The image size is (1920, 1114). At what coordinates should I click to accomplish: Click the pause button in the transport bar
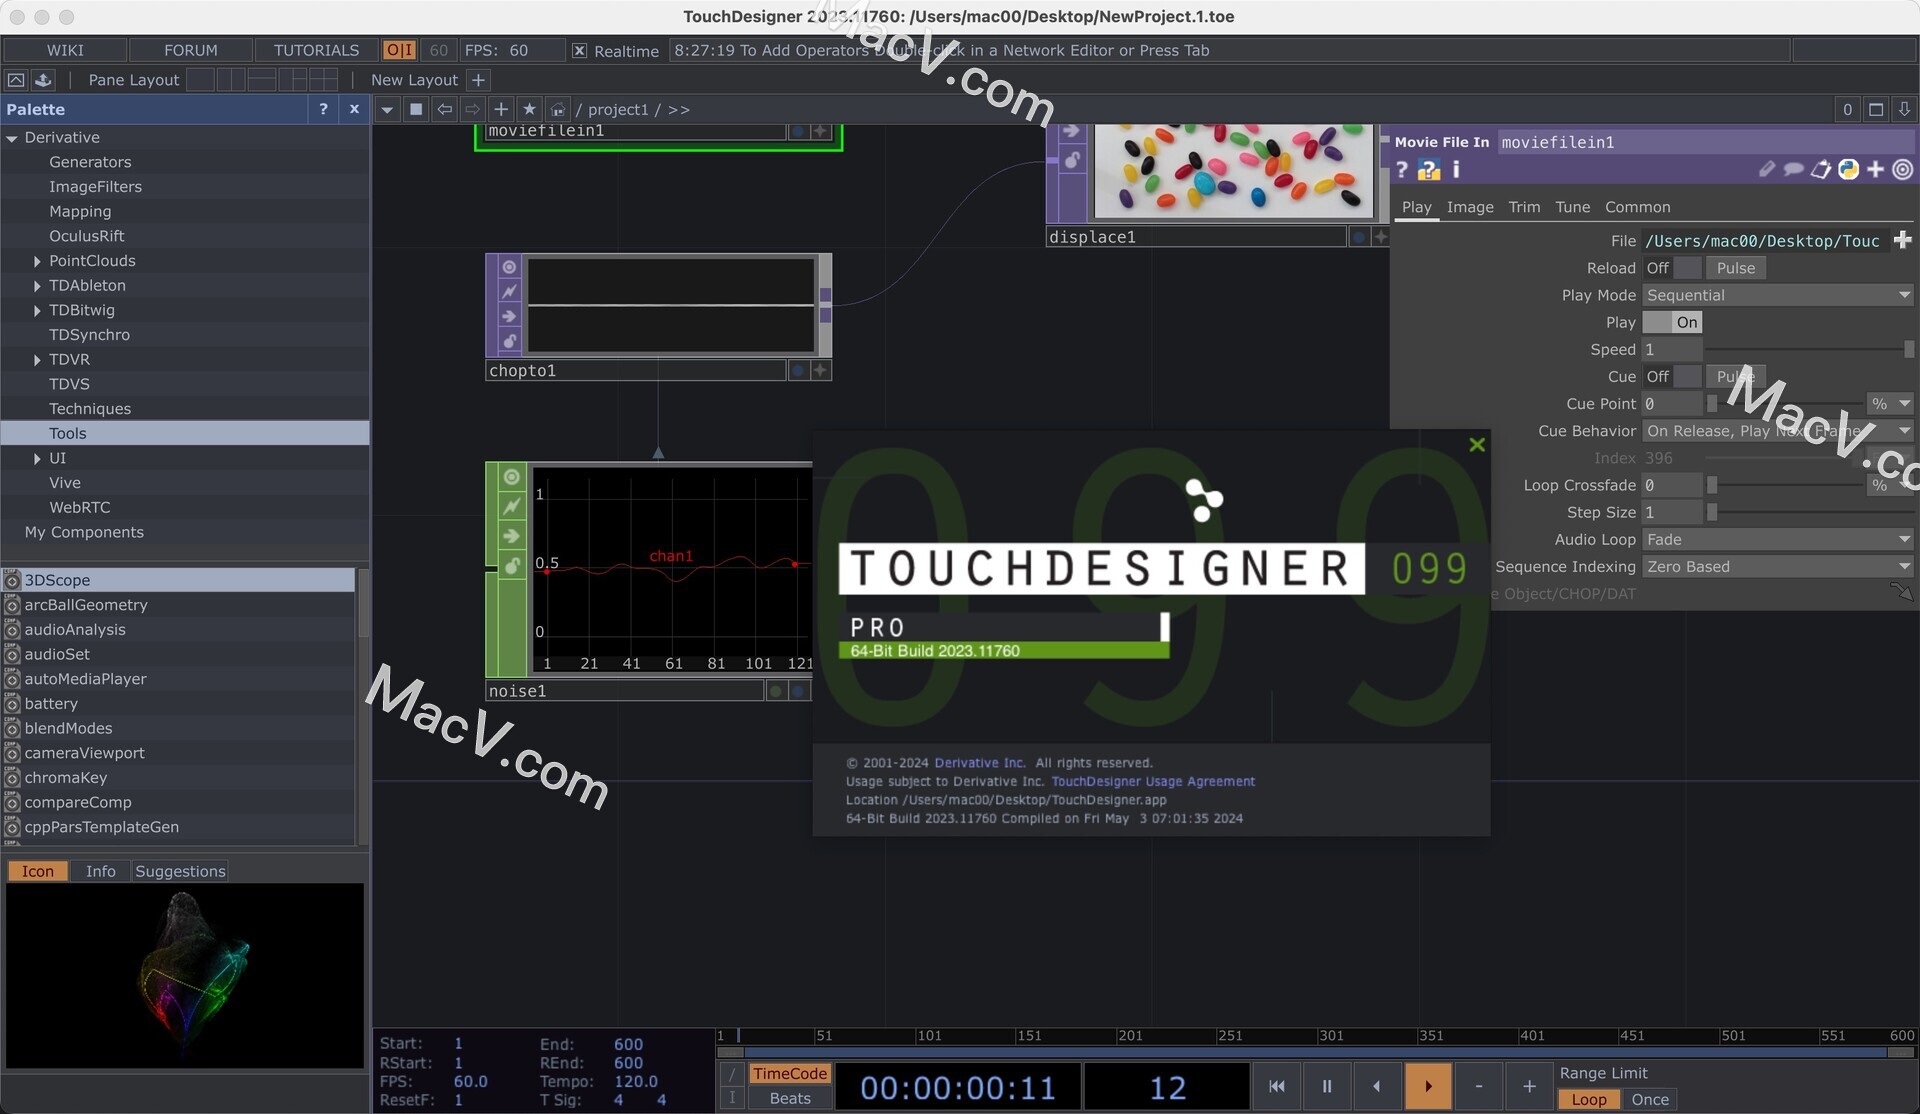1326,1086
